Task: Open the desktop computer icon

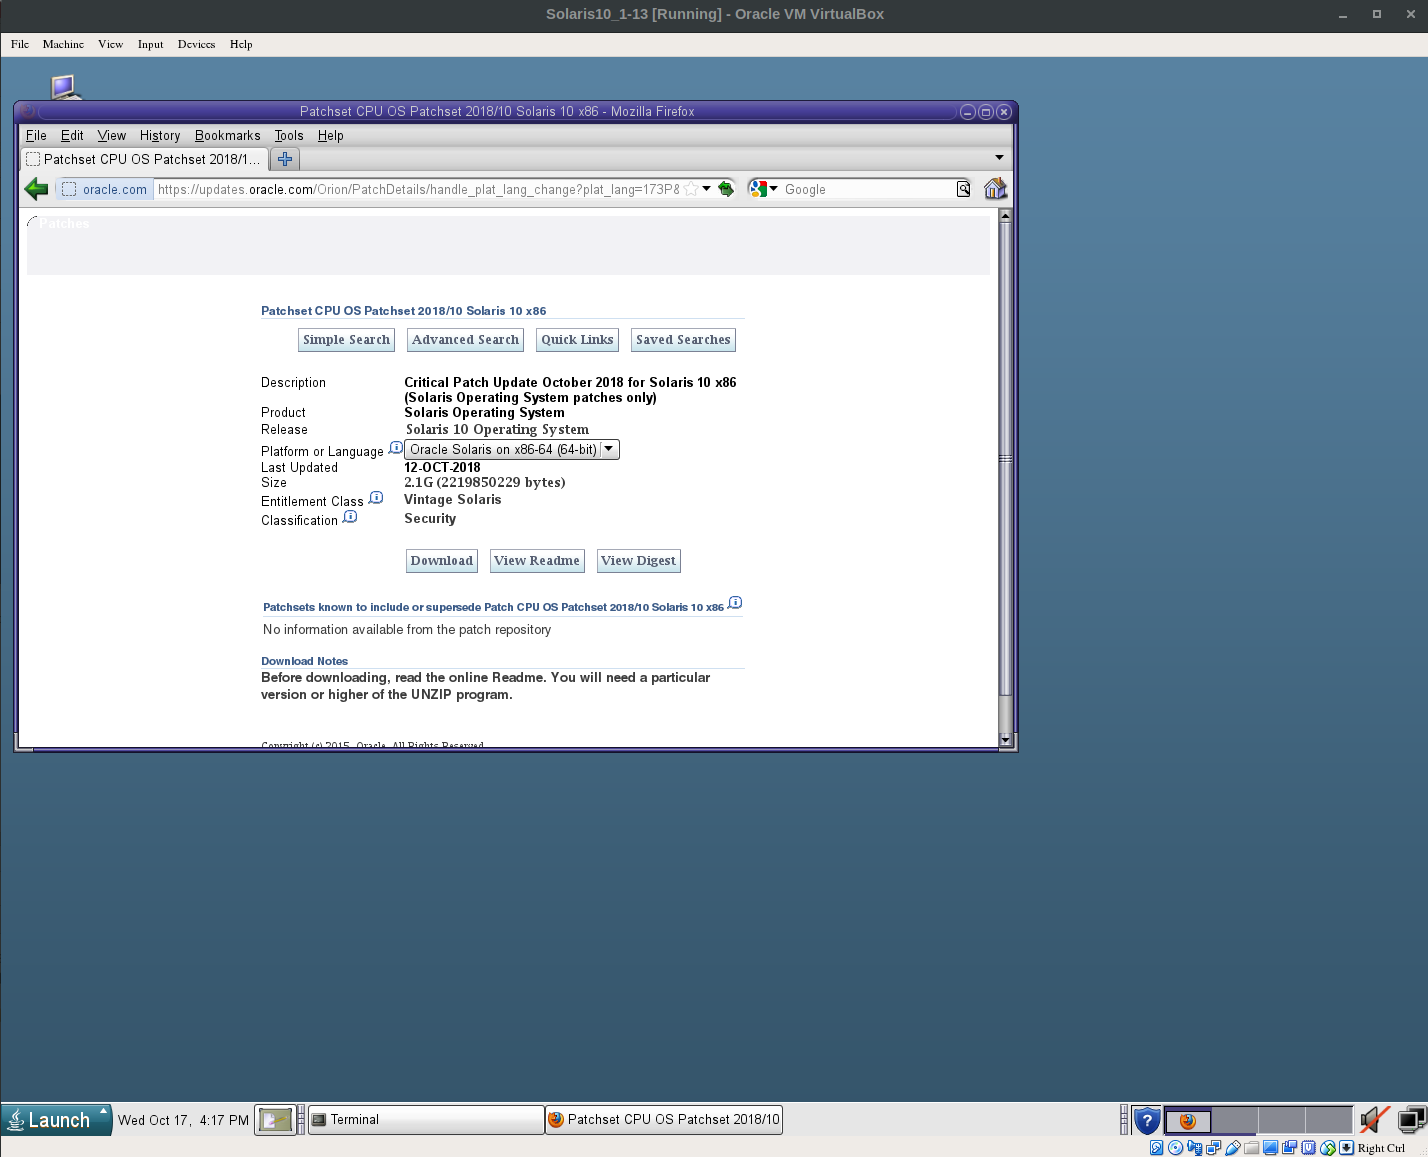Action: (x=64, y=87)
